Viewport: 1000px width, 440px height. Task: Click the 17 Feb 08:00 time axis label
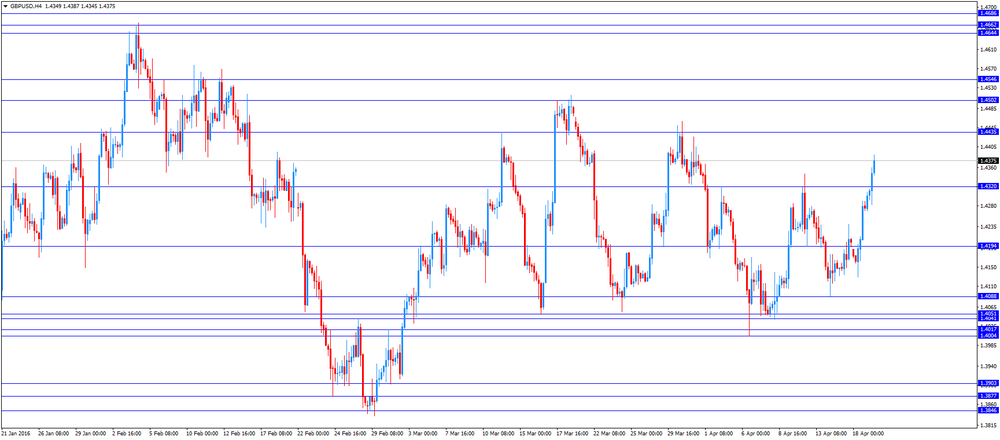[x=276, y=432]
